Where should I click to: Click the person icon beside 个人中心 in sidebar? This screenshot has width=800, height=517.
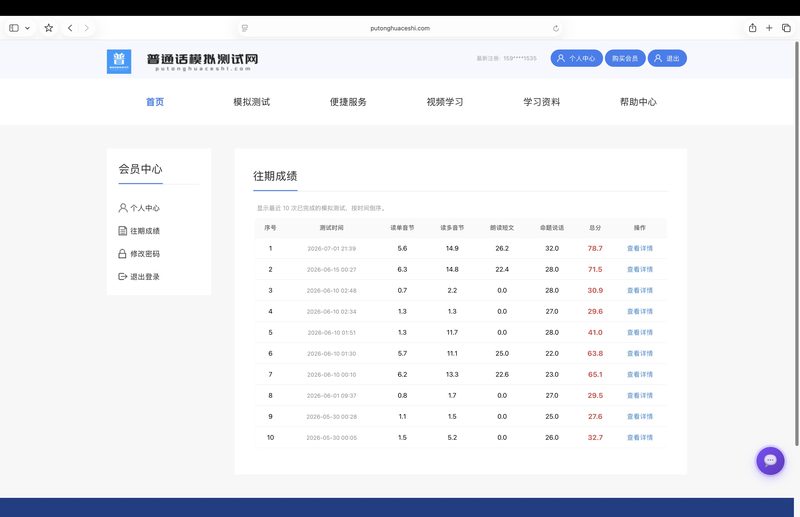click(x=122, y=208)
